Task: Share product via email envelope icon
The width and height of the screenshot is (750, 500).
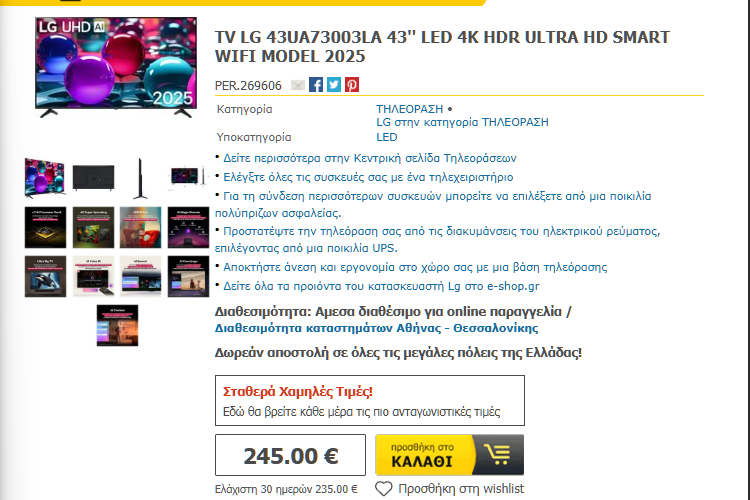Action: point(298,85)
